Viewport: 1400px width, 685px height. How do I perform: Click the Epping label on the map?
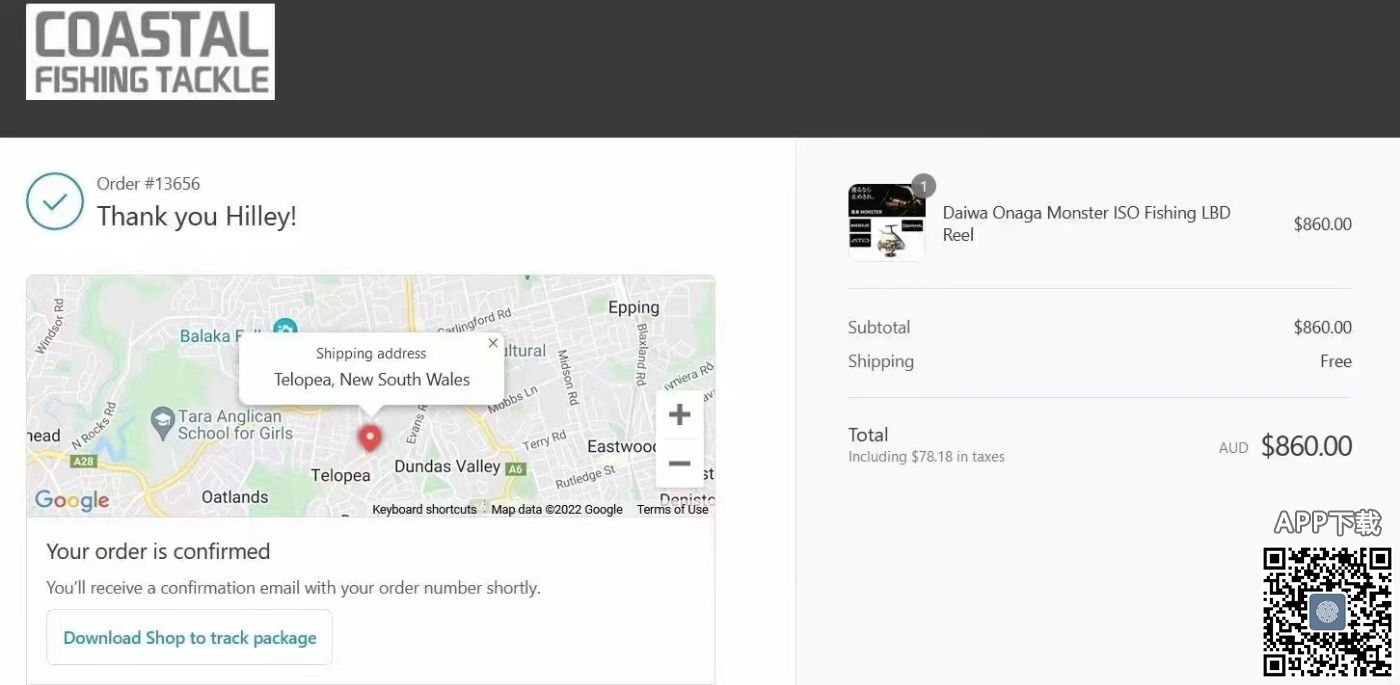(x=633, y=308)
